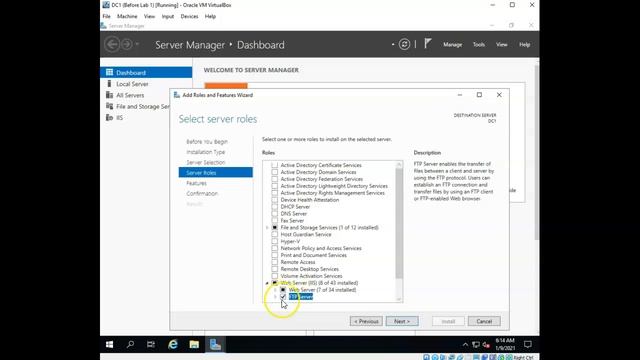Click the volume tray icon
Viewport: 640px width, 360px height.
(486, 344)
